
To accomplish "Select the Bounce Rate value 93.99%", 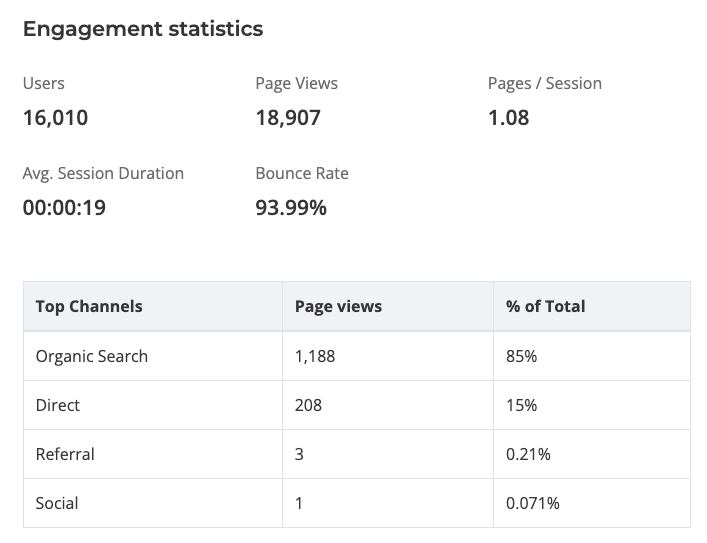I will tap(291, 208).
